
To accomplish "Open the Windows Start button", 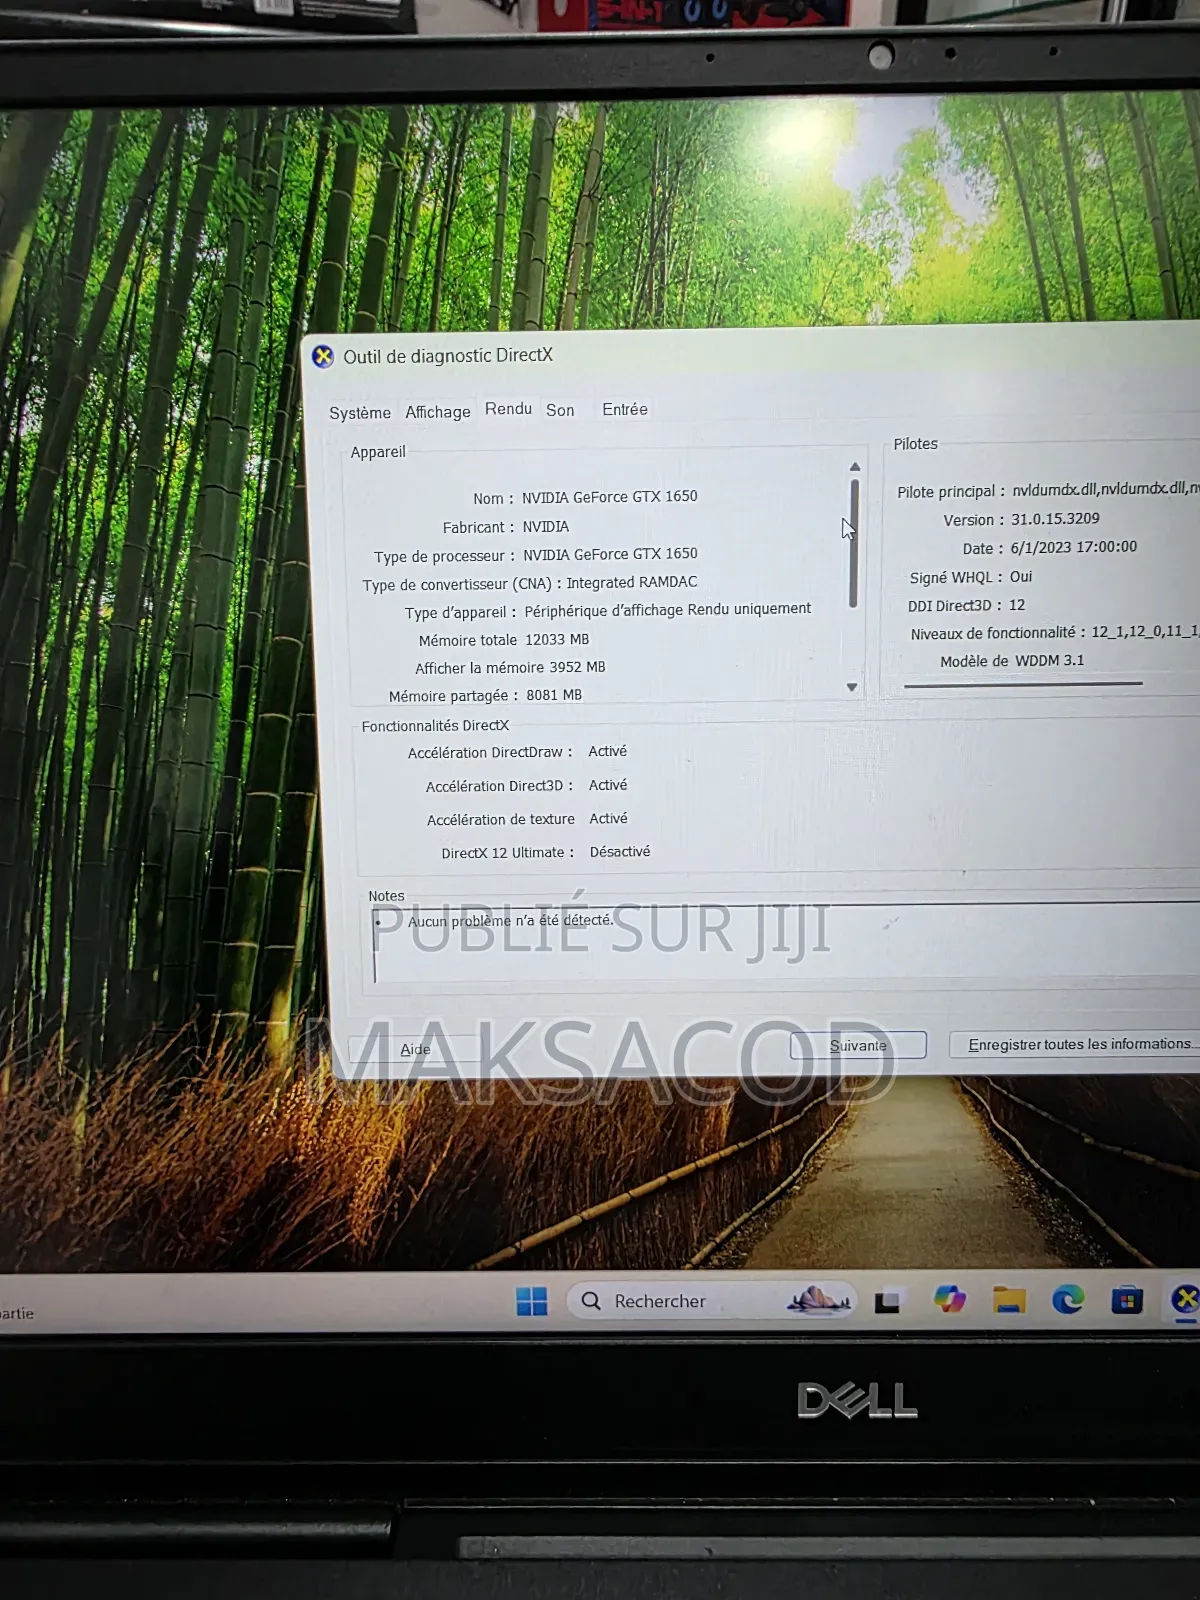I will [531, 1301].
